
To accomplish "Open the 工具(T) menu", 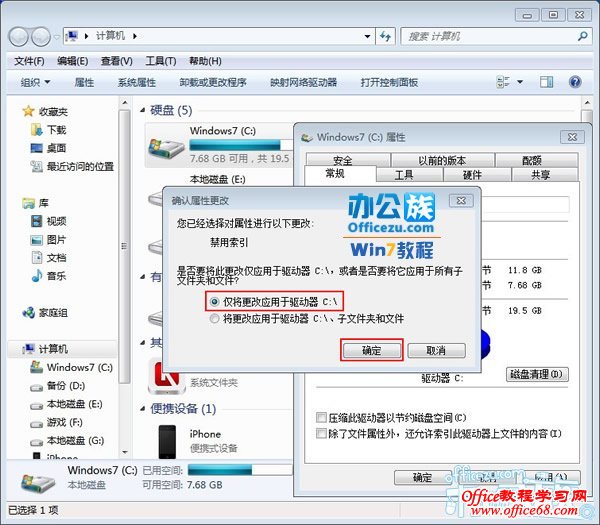I will (161, 61).
